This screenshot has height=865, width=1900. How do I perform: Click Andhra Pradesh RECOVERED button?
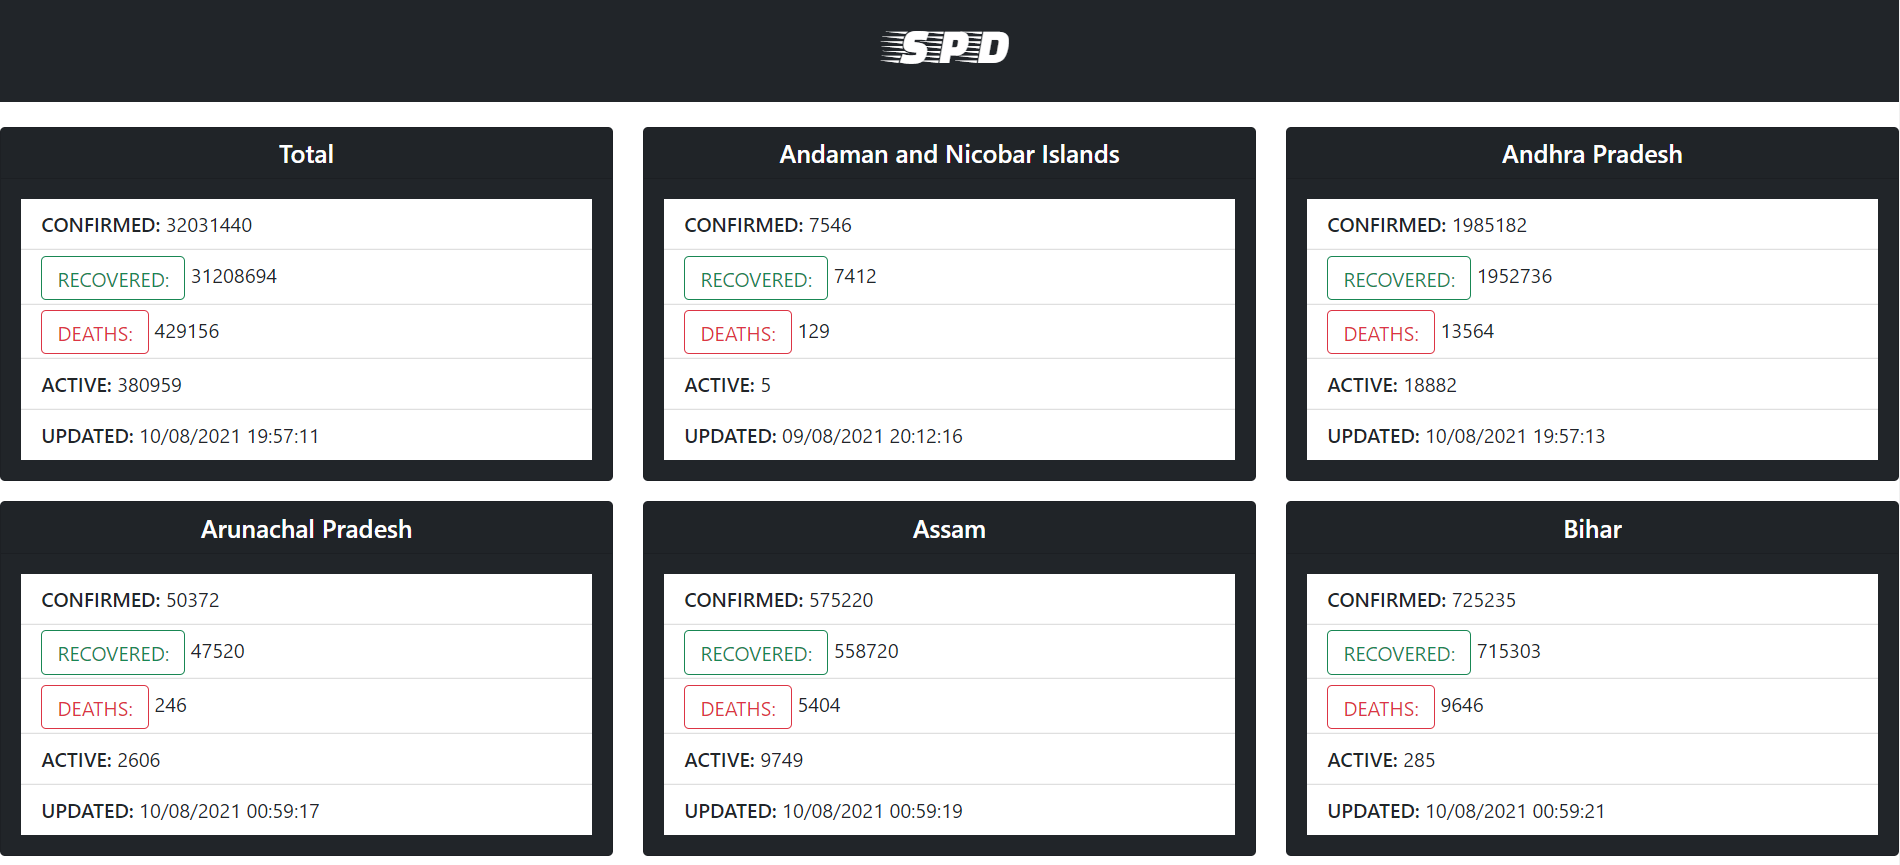pyautogui.click(x=1399, y=278)
